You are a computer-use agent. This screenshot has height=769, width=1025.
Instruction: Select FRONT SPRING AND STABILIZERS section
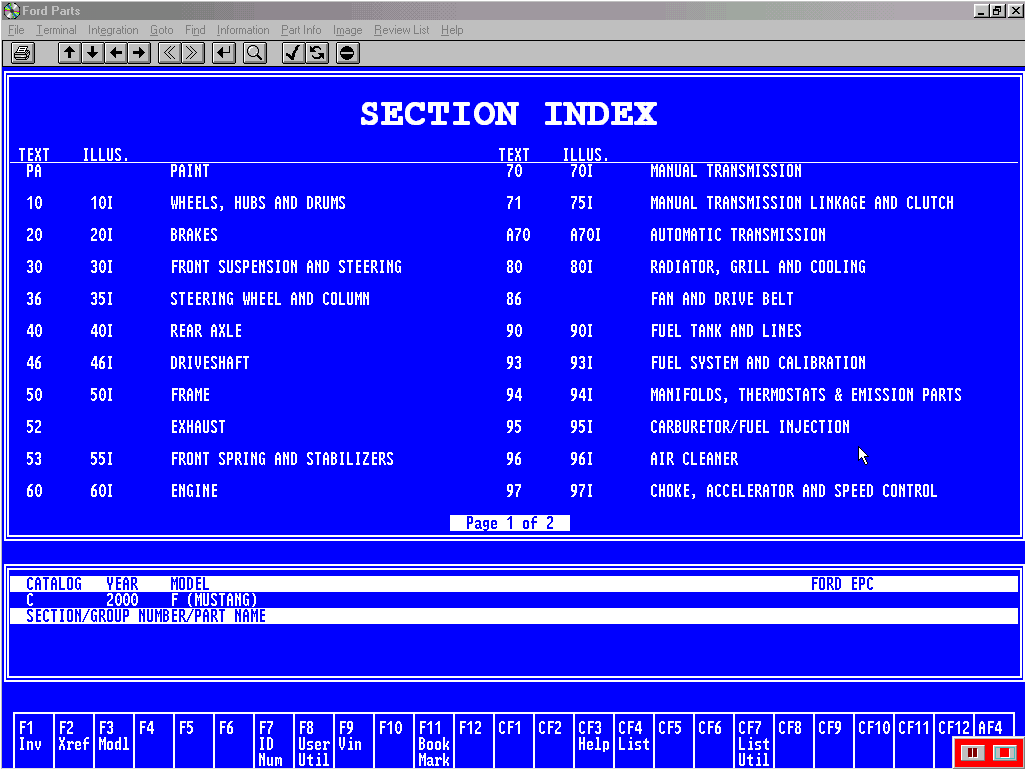[x=282, y=459]
